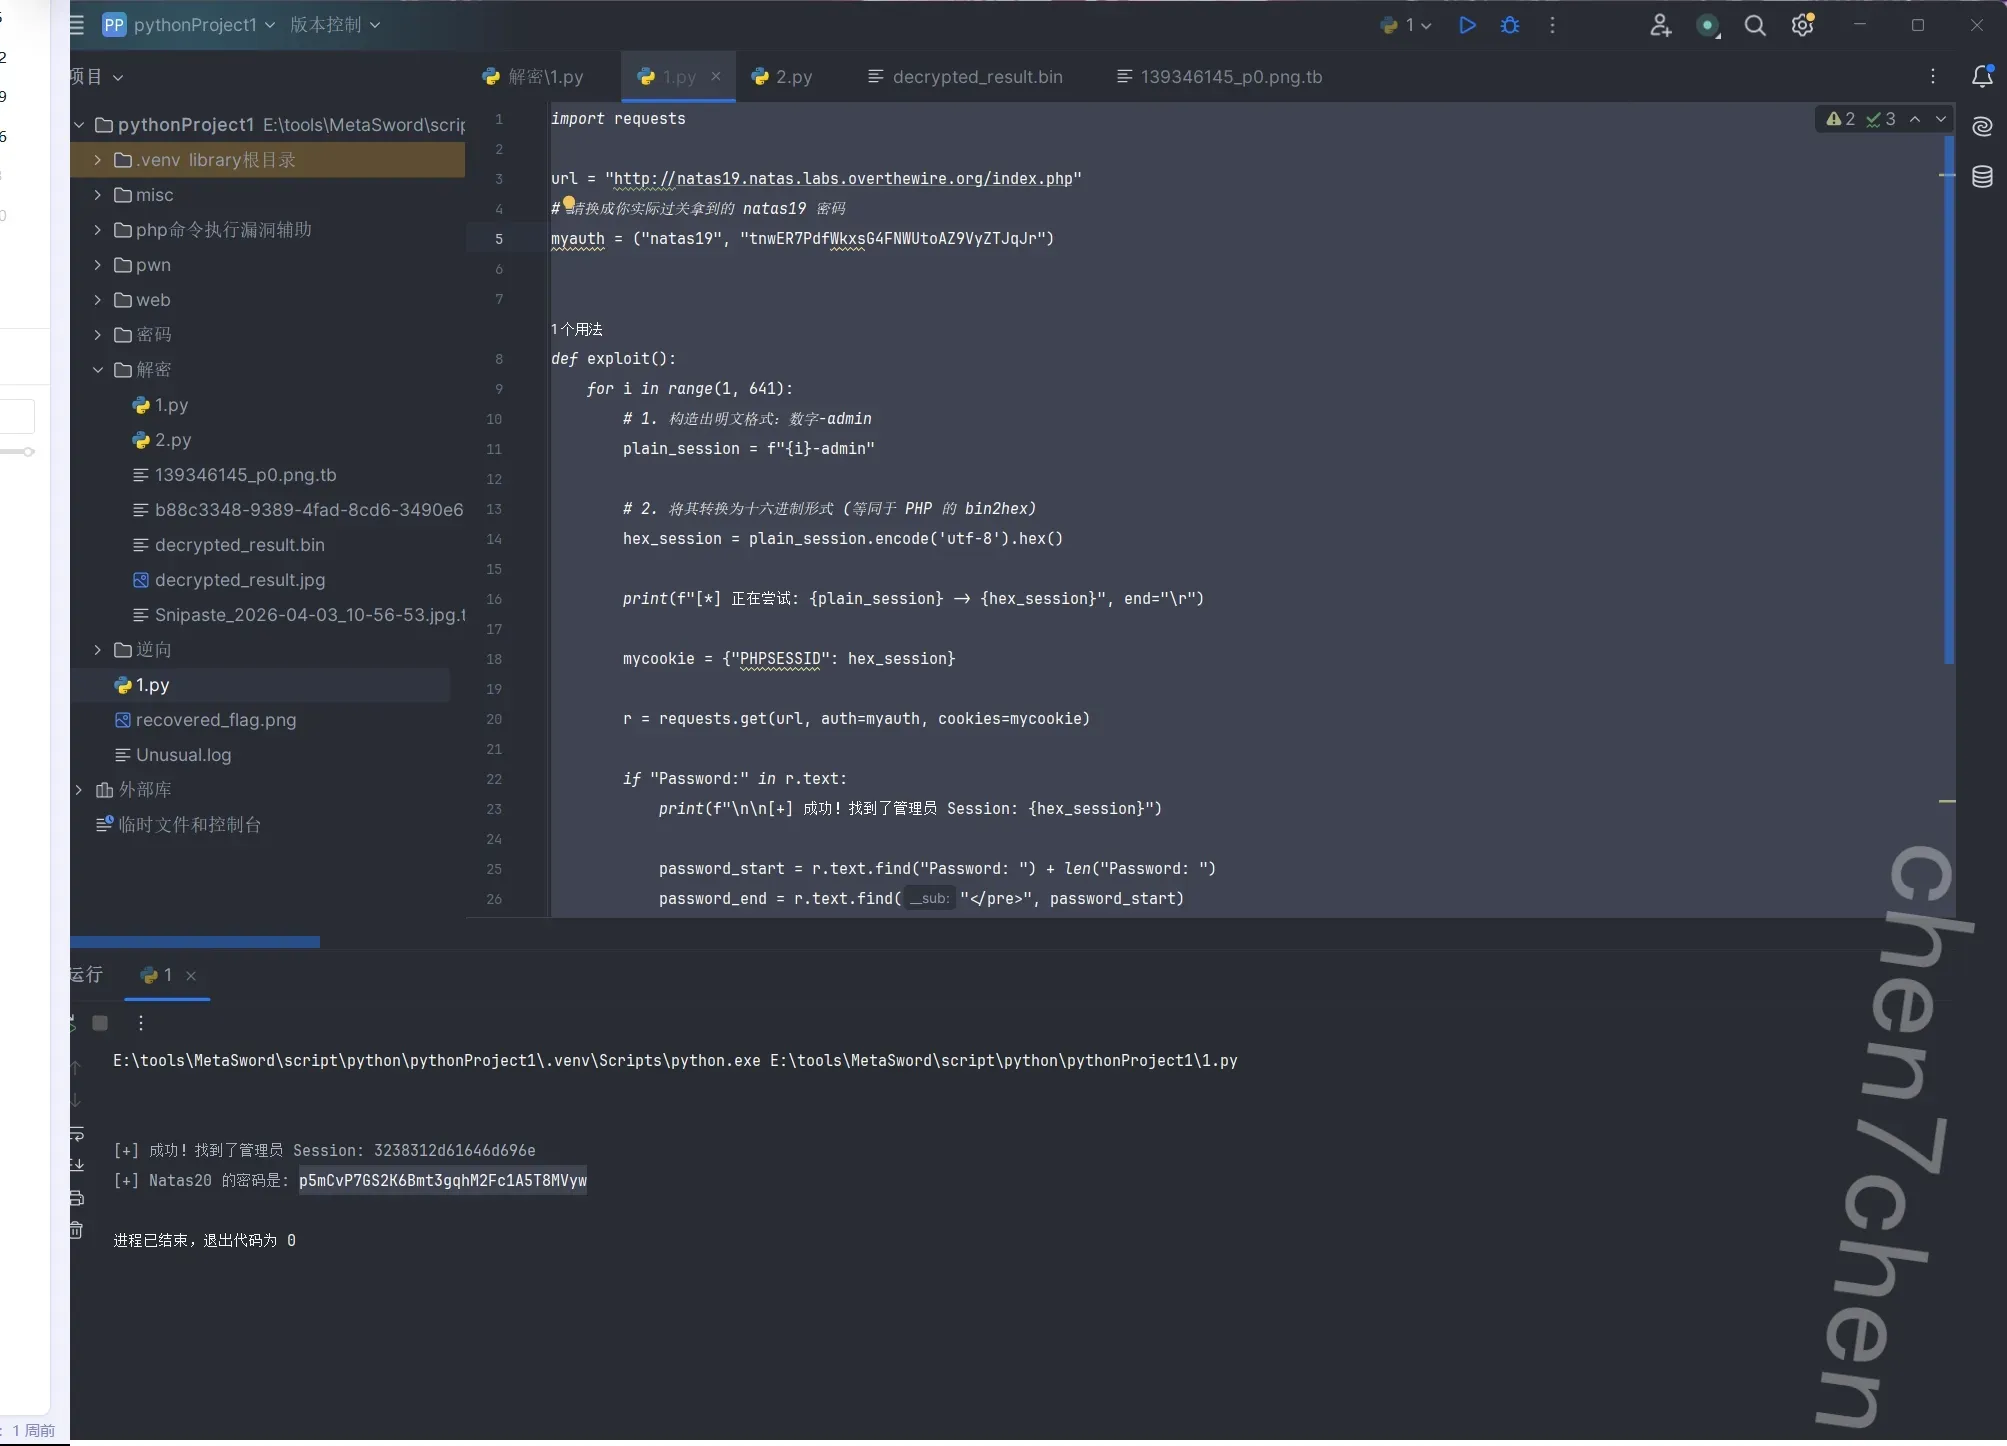Expand the 外部库 external libraries node
The width and height of the screenshot is (2007, 1446).
79,790
